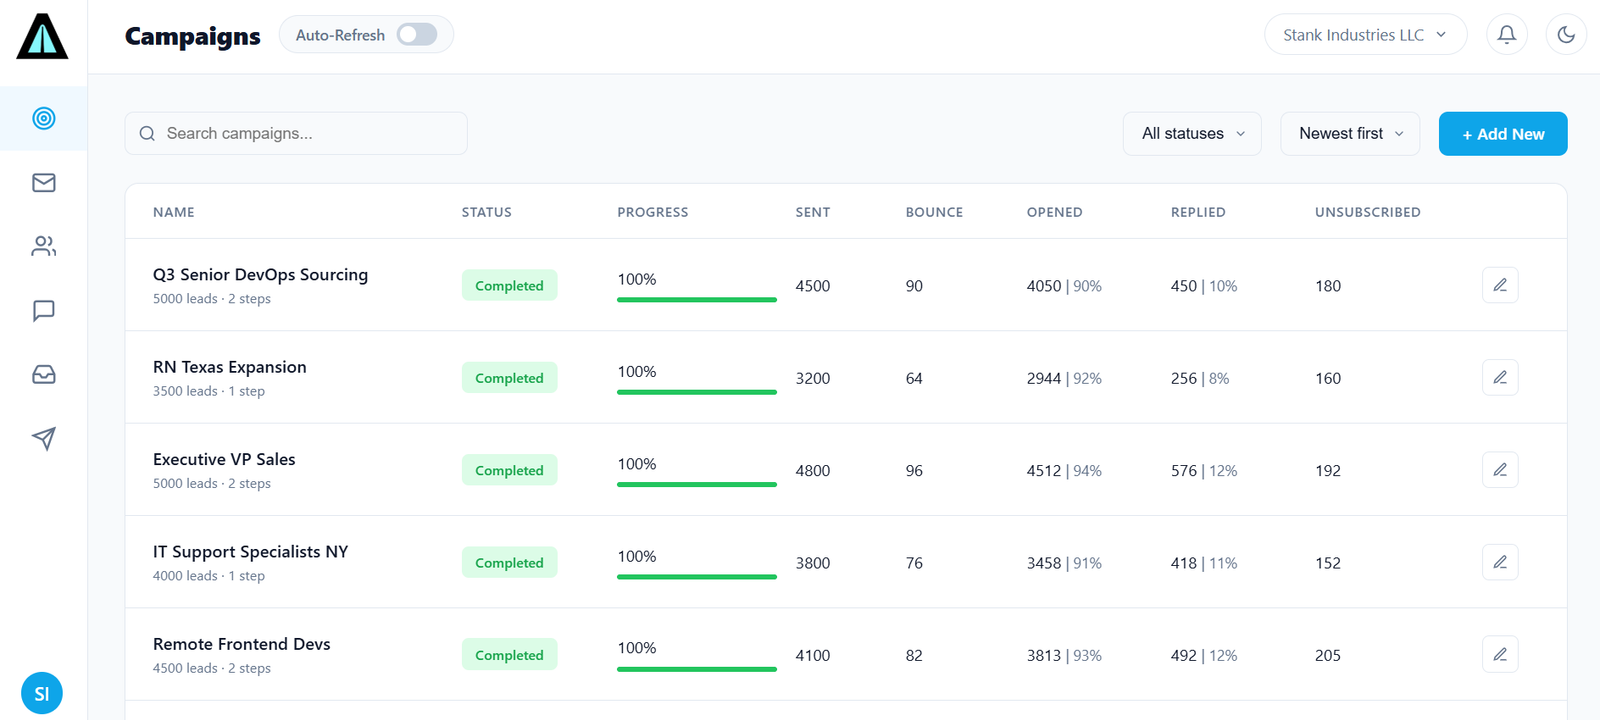Click the NAME column header
The image size is (1600, 720).
(174, 212)
